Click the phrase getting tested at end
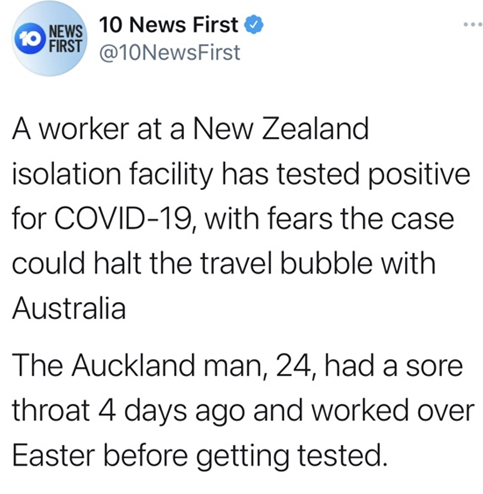Image resolution: width=483 pixels, height=494 pixels. (292, 456)
